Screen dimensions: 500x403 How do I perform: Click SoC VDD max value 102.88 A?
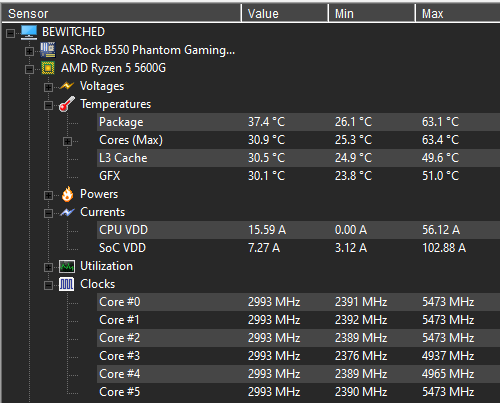444,248
